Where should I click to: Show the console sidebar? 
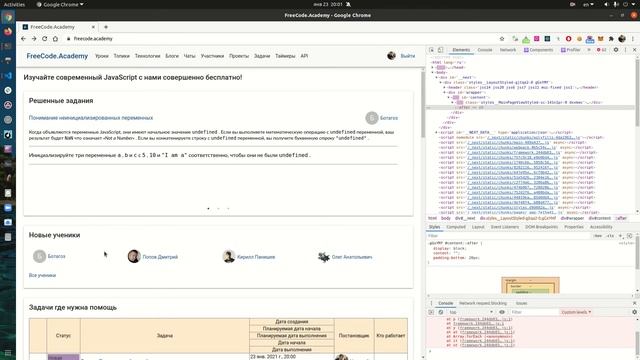pos(431,312)
